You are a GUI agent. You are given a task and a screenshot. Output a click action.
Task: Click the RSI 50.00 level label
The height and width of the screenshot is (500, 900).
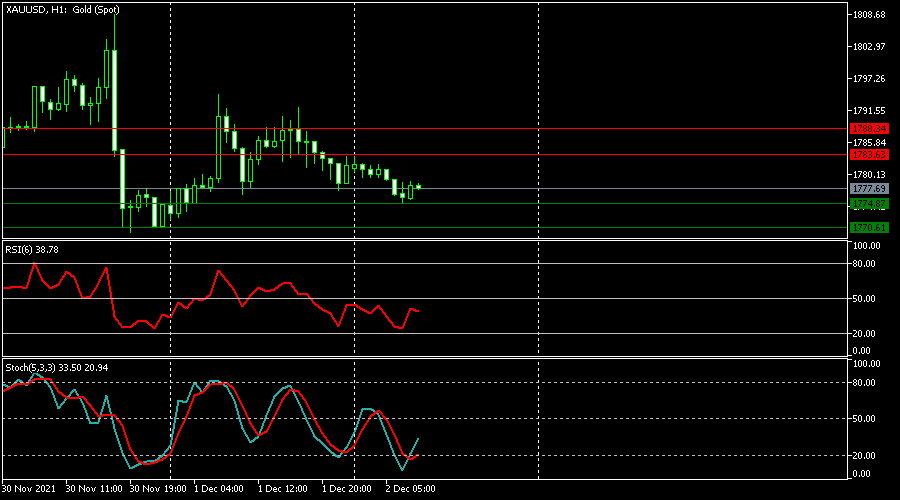864,299
